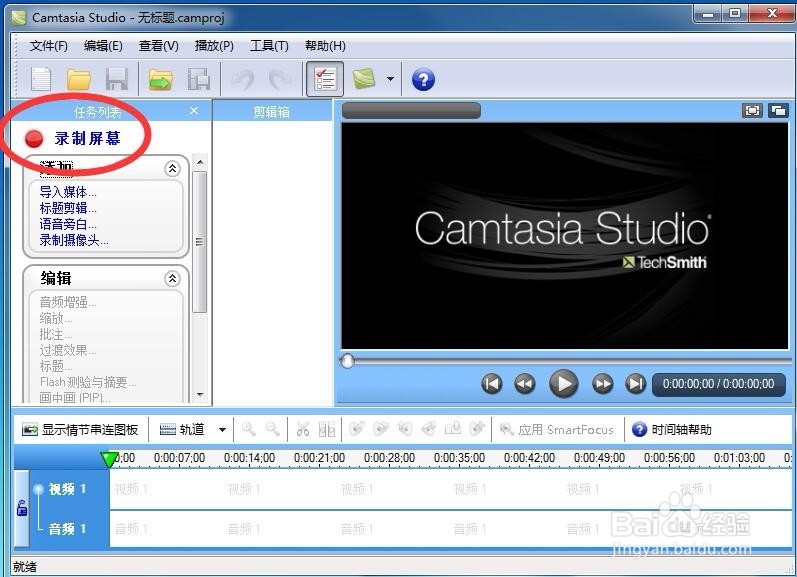This screenshot has width=797, height=577.
Task: Click the redo arrow icon
Action: tap(280, 80)
